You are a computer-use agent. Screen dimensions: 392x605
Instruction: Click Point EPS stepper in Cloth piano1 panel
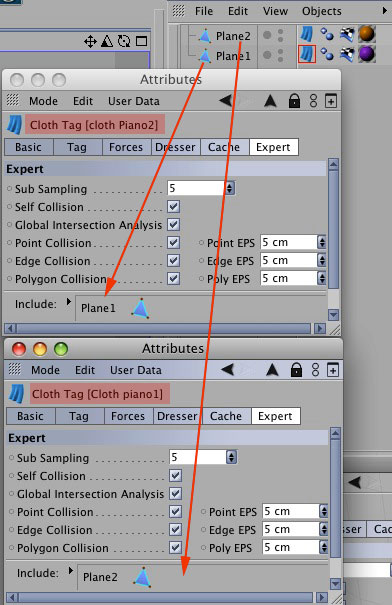(x=323, y=511)
